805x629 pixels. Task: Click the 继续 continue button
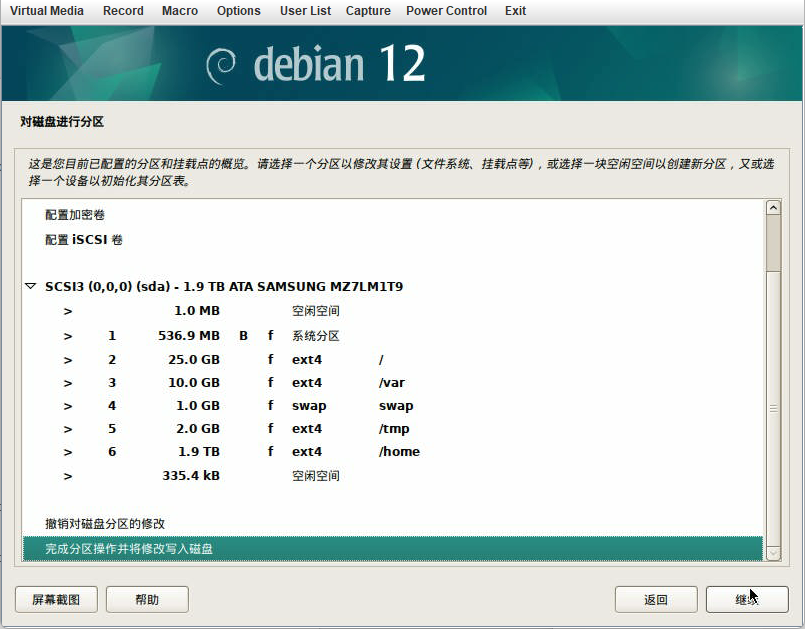[747, 599]
